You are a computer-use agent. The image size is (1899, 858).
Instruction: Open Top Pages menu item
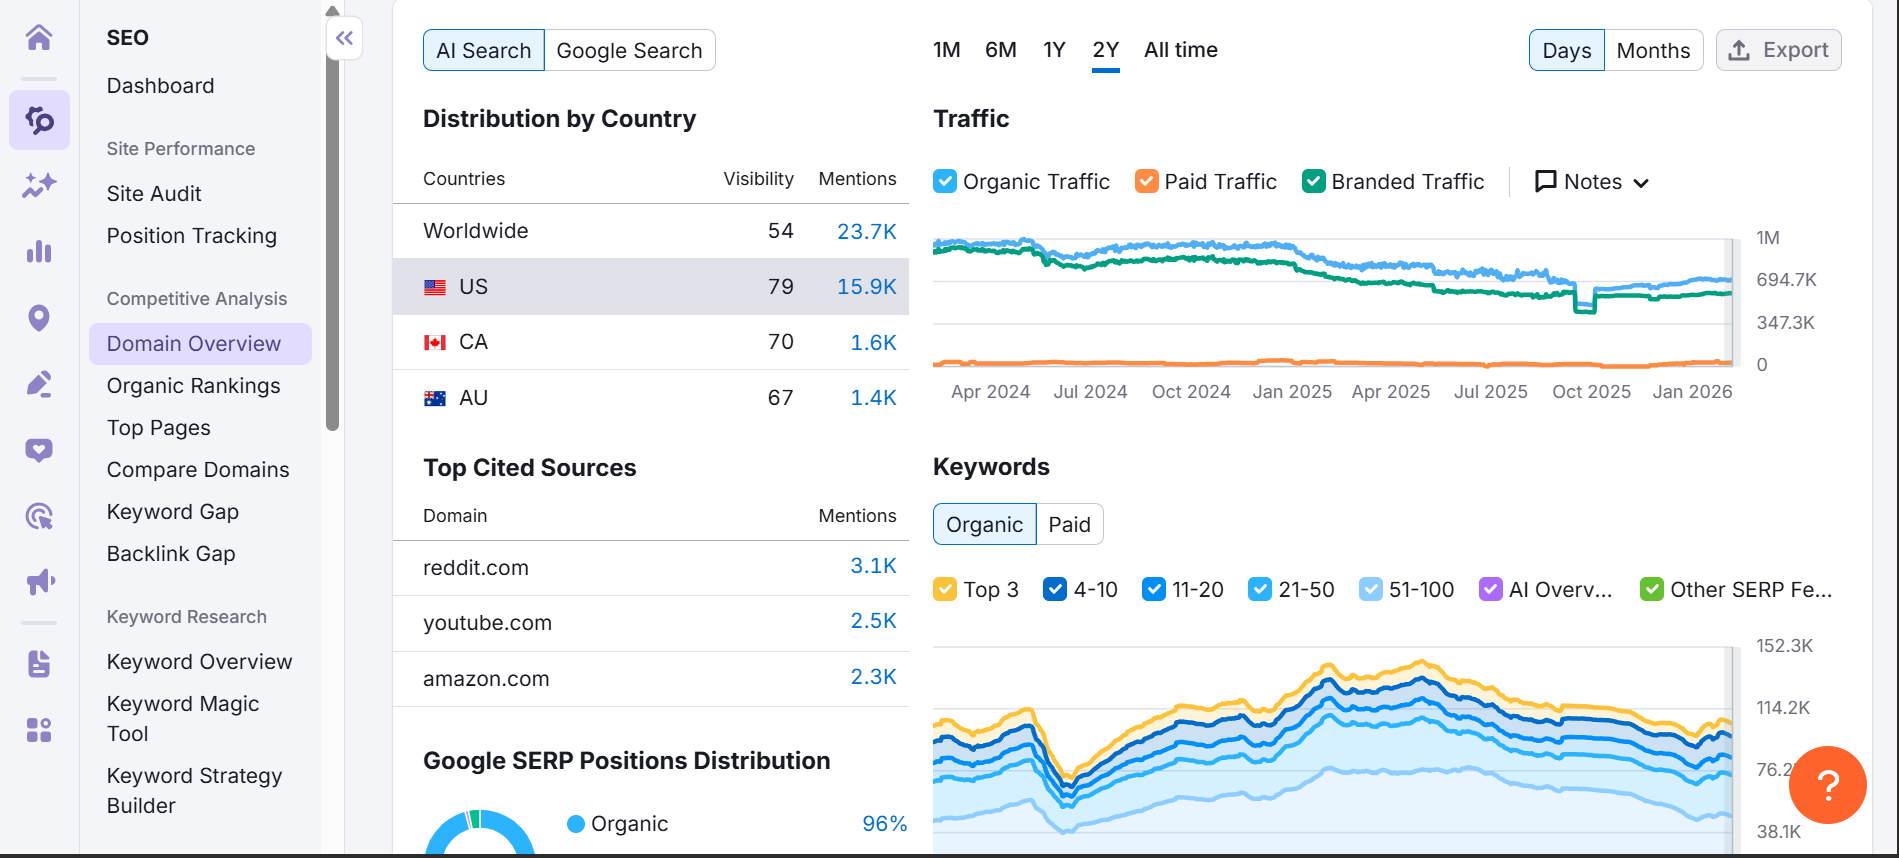[159, 428]
